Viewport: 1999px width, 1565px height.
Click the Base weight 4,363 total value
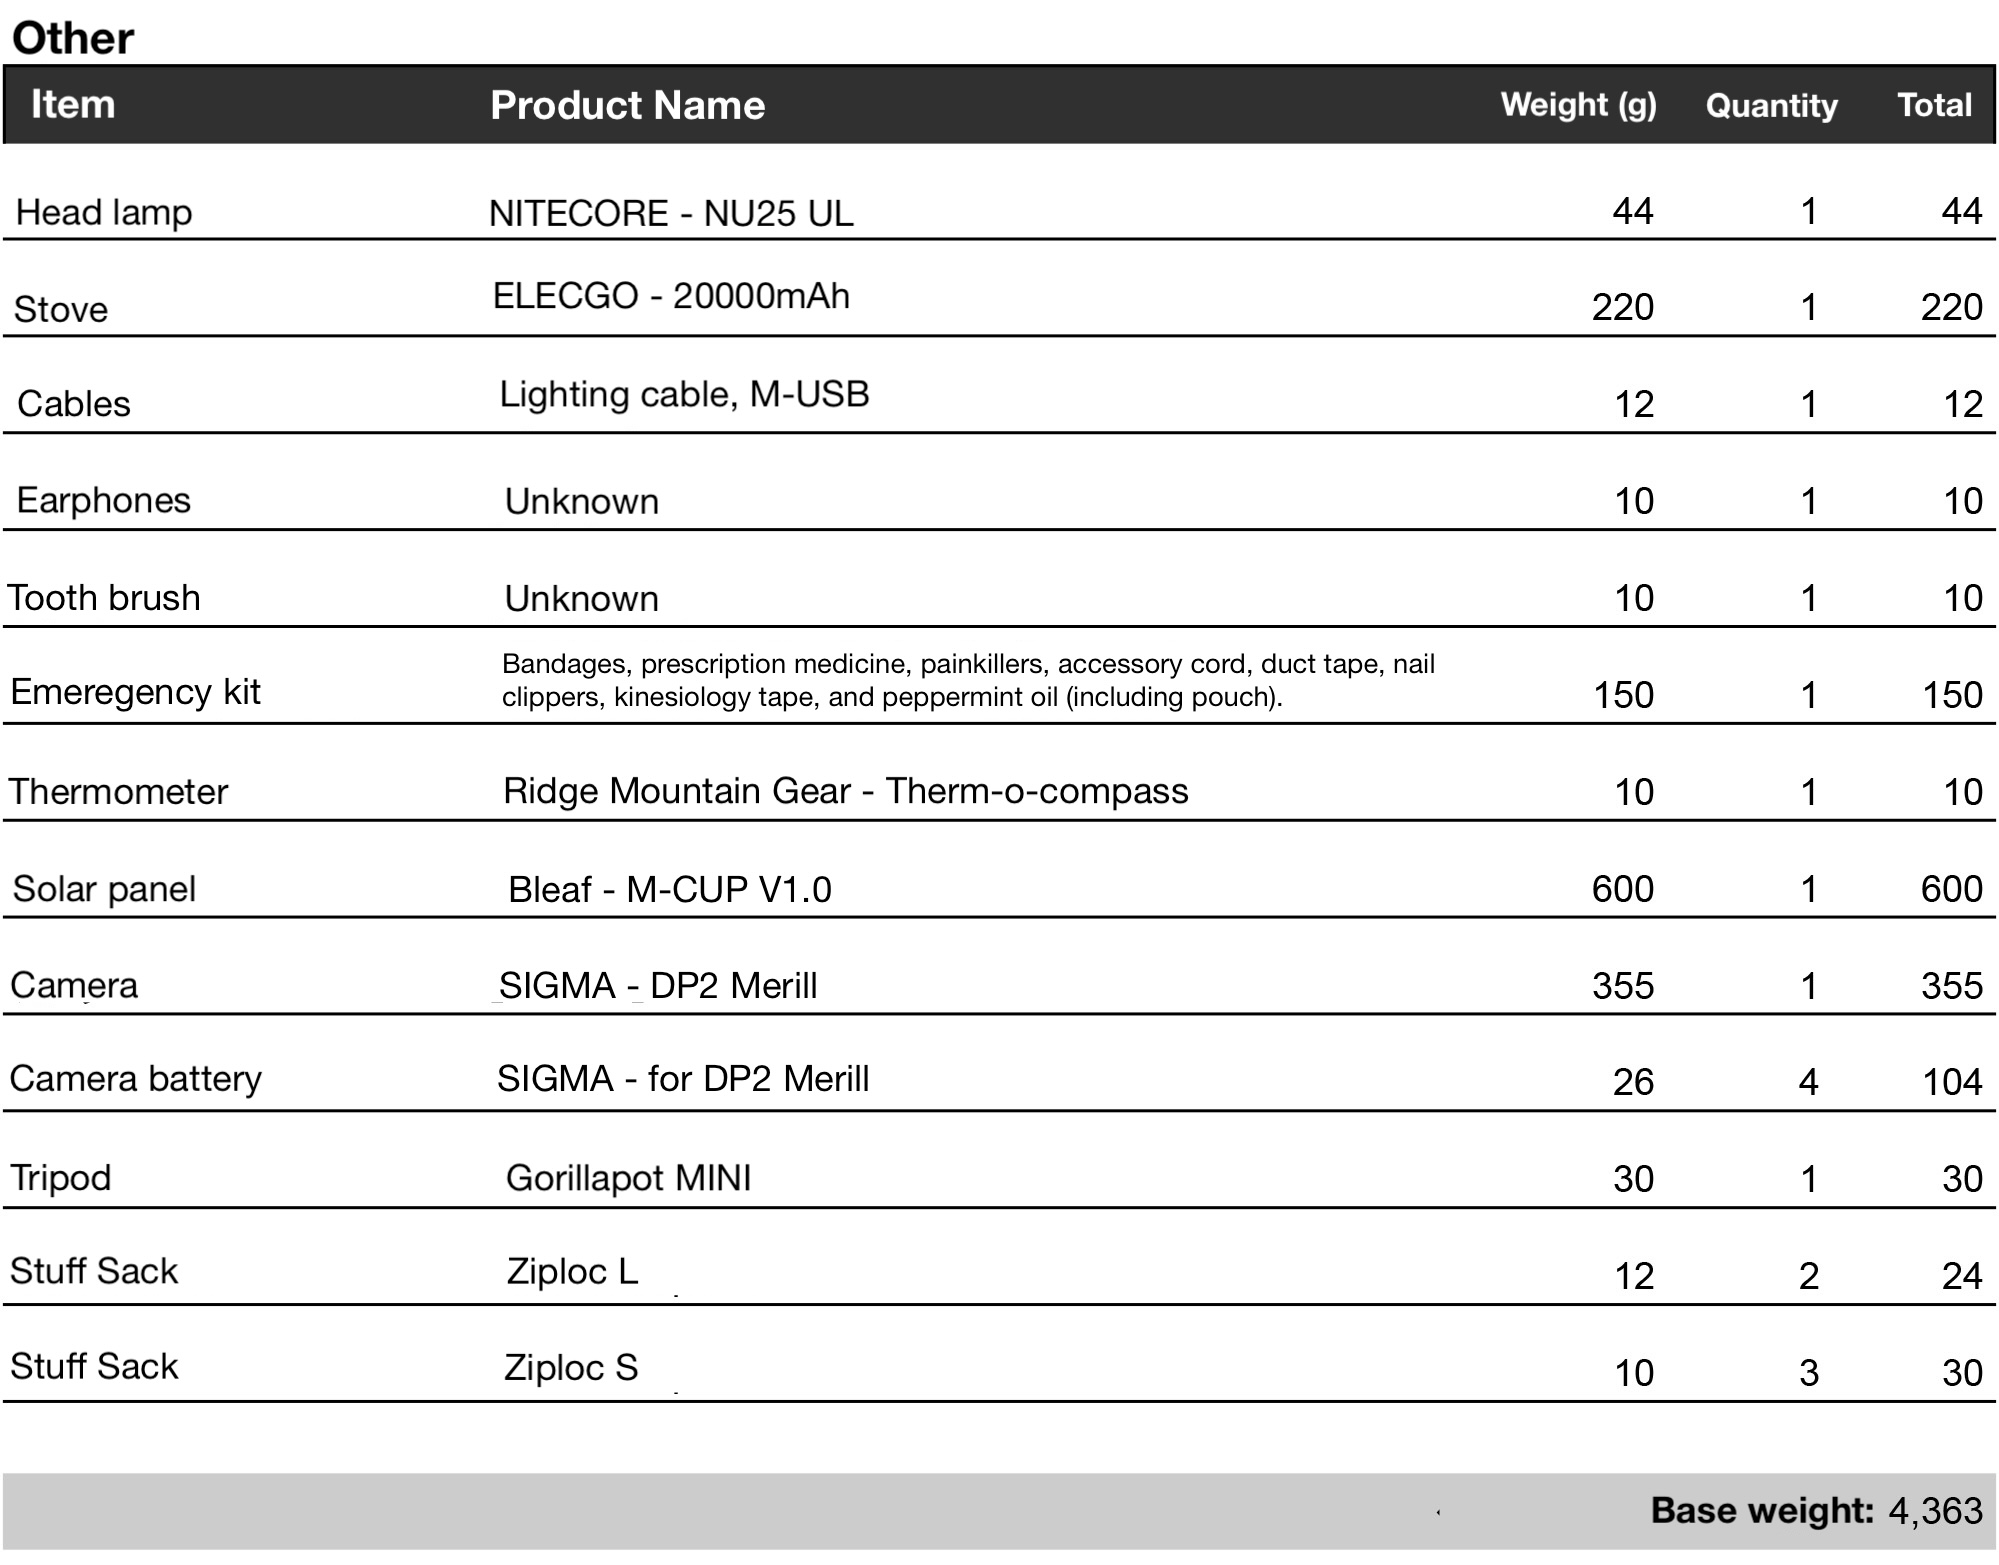pos(1935,1510)
